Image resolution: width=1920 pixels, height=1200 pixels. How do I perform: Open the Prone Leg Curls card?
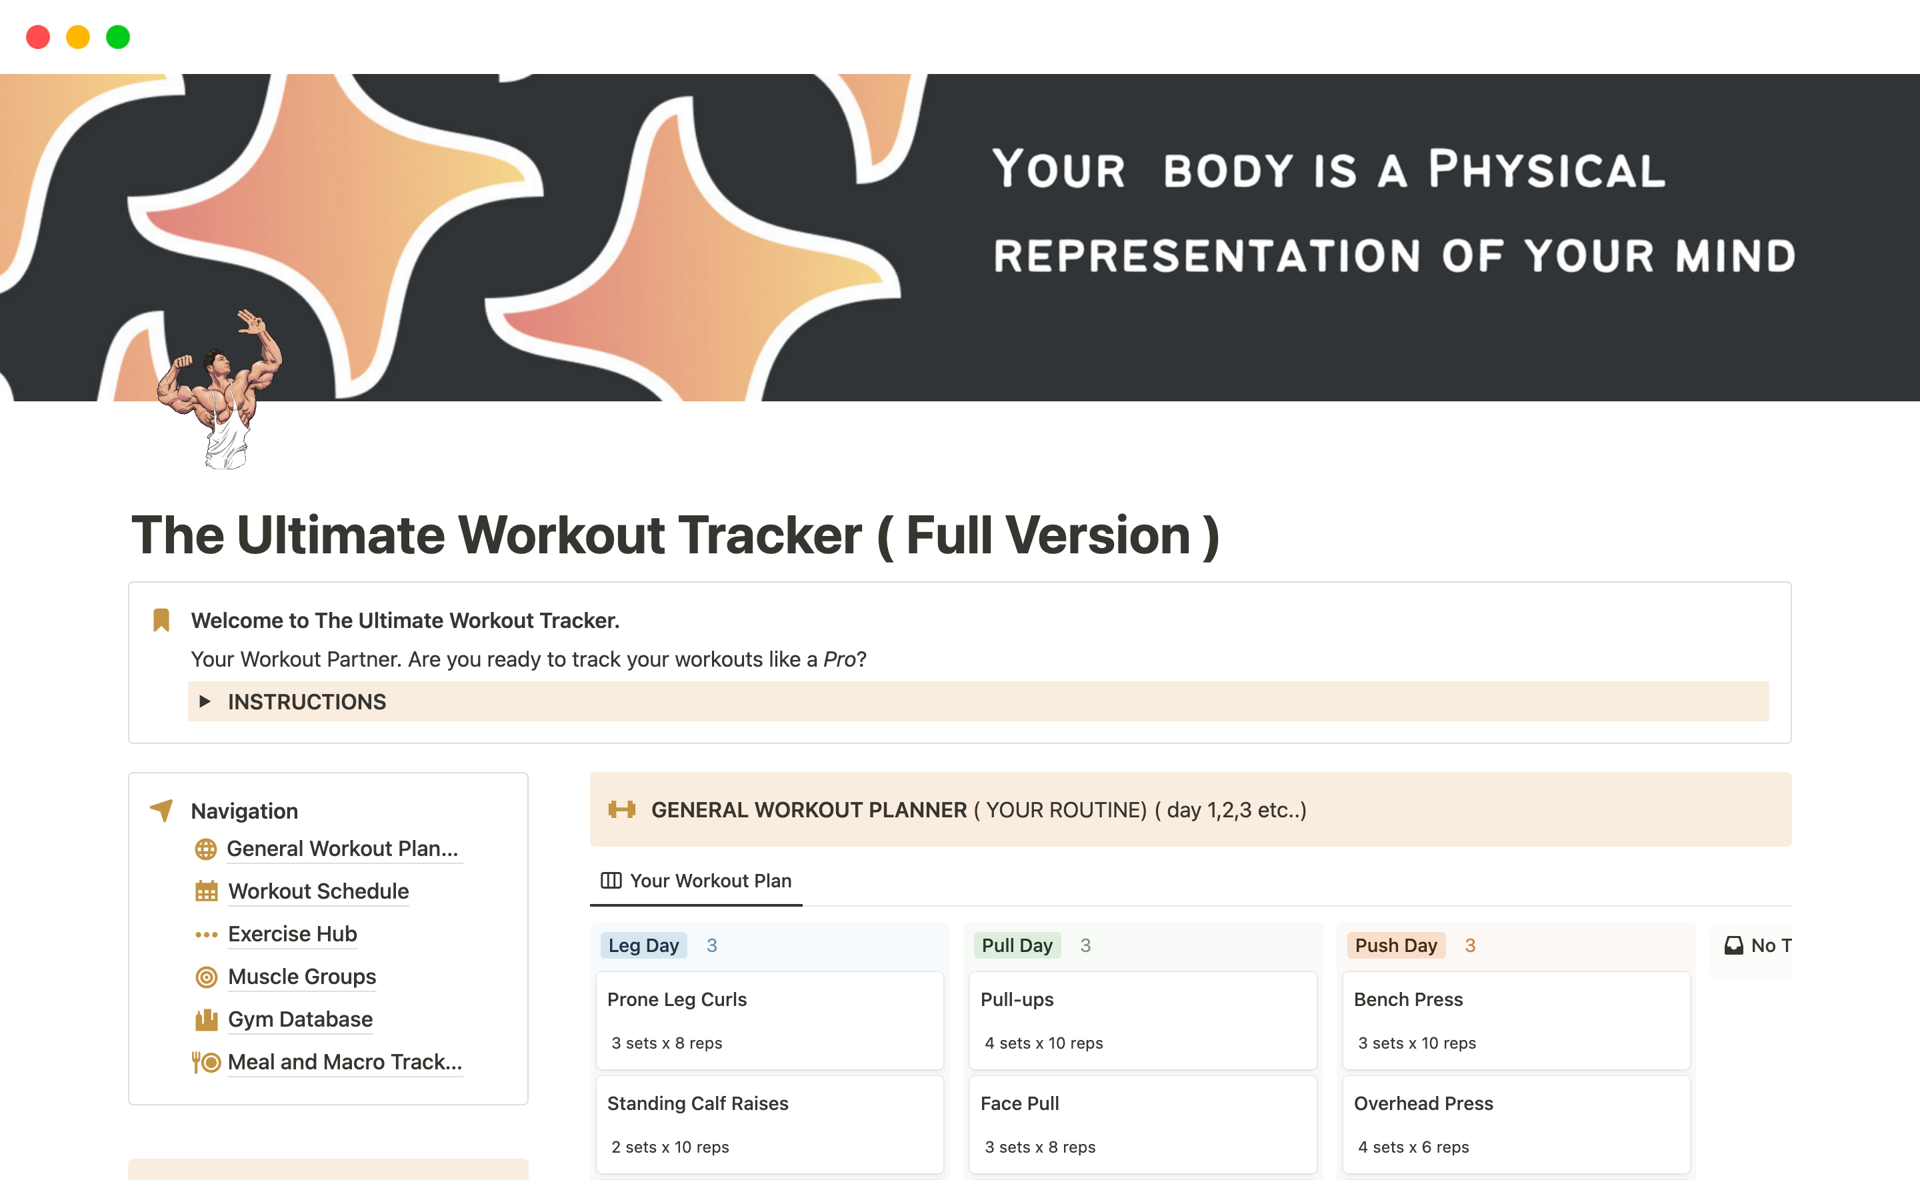tap(769, 1019)
